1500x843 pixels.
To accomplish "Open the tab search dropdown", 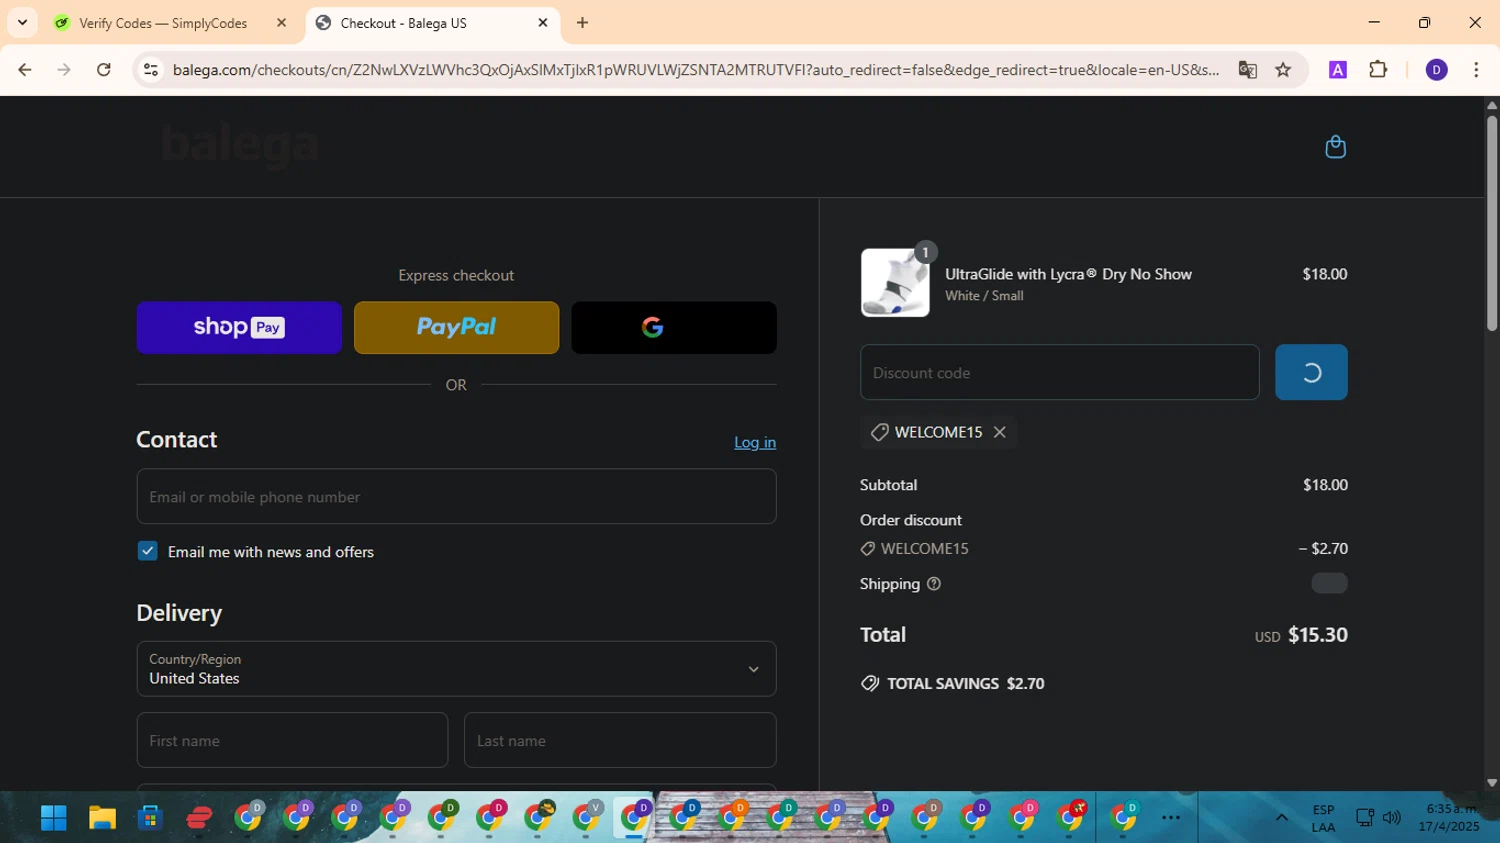I will click(22, 22).
